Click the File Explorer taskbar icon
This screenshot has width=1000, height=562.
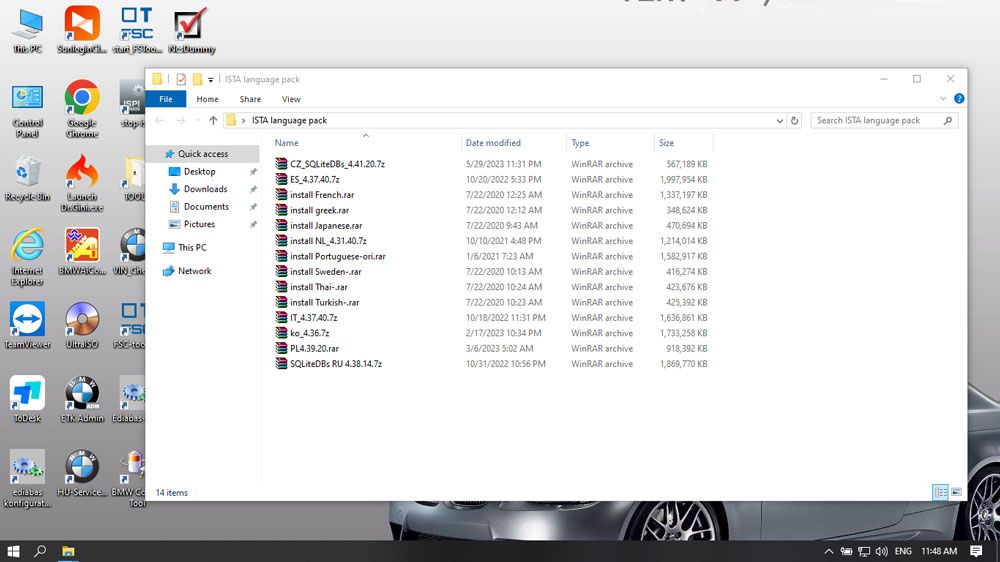pos(68,551)
